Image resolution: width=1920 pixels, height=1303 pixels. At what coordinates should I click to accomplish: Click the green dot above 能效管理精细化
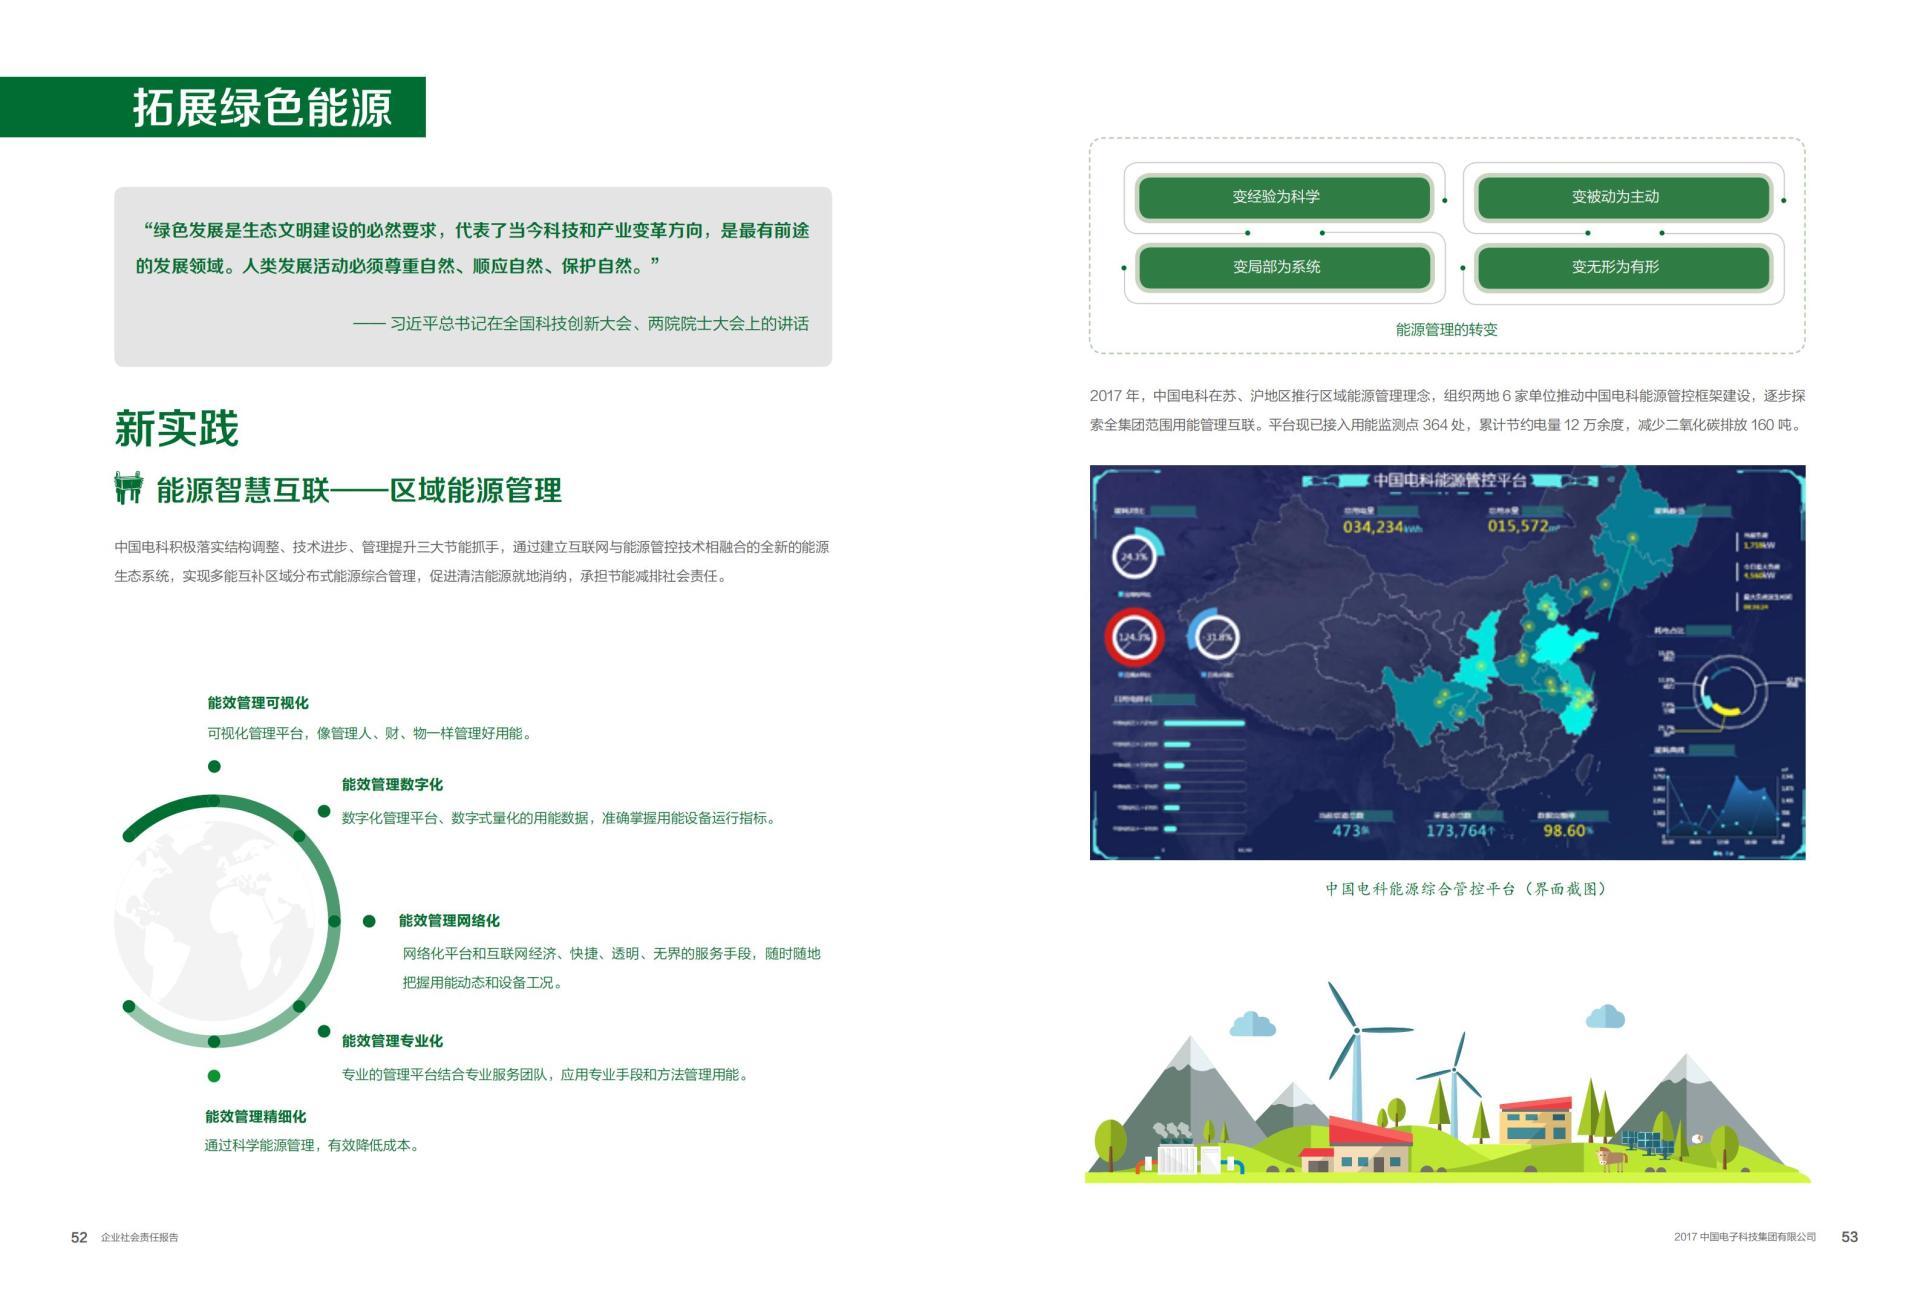214,1076
